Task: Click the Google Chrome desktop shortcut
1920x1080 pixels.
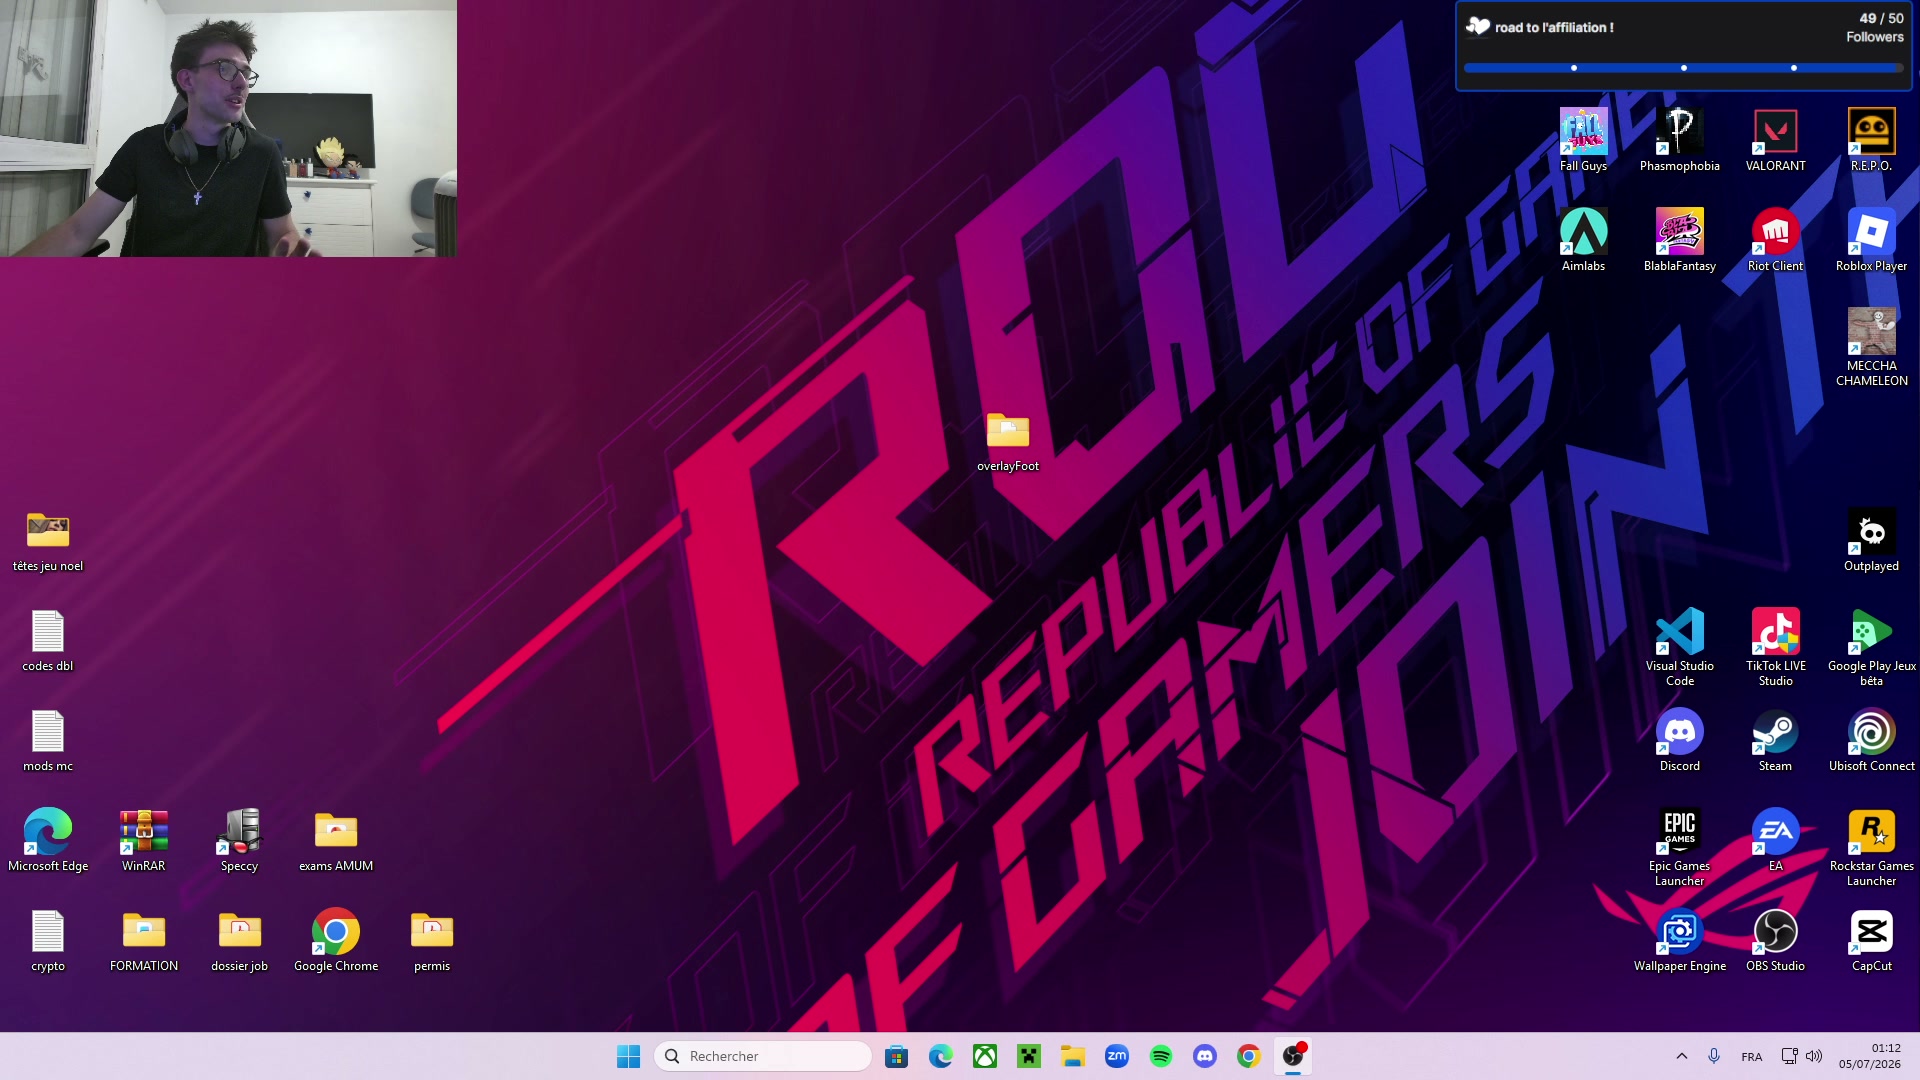Action: tap(336, 941)
